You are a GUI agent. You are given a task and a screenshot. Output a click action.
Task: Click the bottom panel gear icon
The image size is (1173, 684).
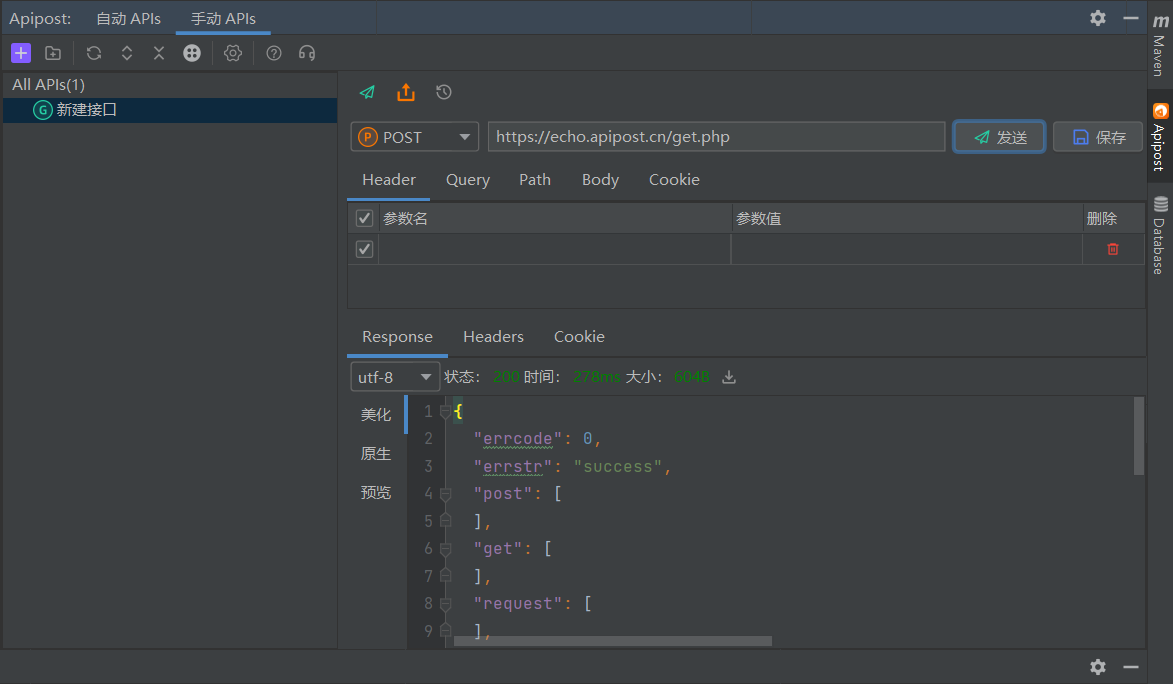(1097, 667)
